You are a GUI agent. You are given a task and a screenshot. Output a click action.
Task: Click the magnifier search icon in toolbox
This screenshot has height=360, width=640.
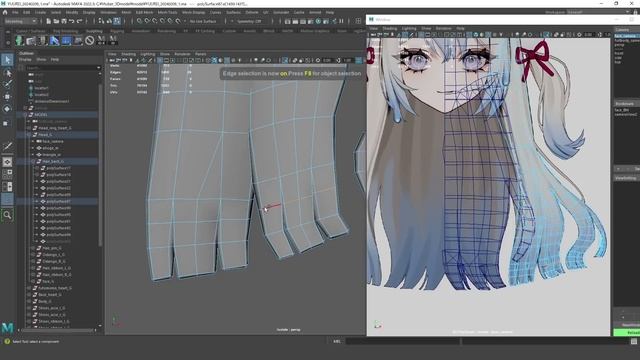coord(7,215)
